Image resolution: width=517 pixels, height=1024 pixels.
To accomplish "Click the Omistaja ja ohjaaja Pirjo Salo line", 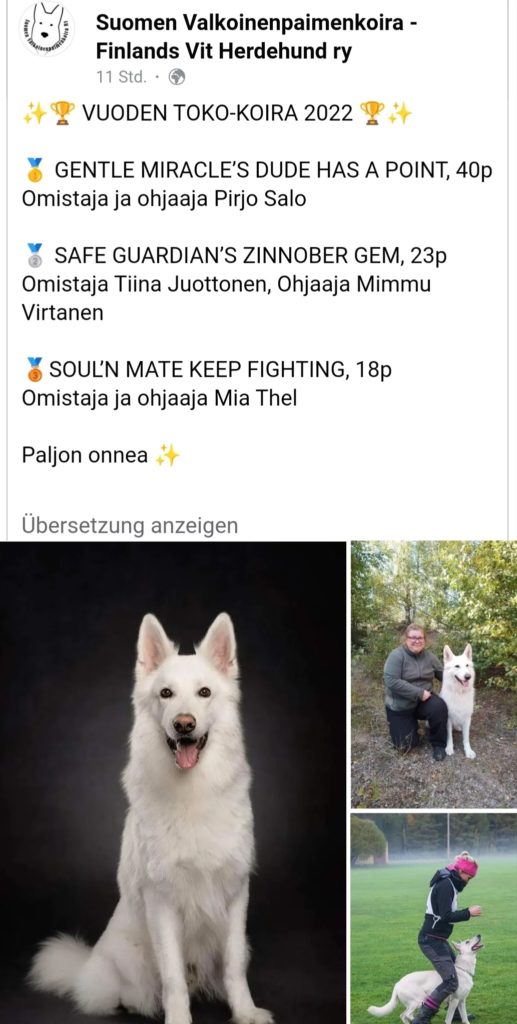I will pos(164,199).
